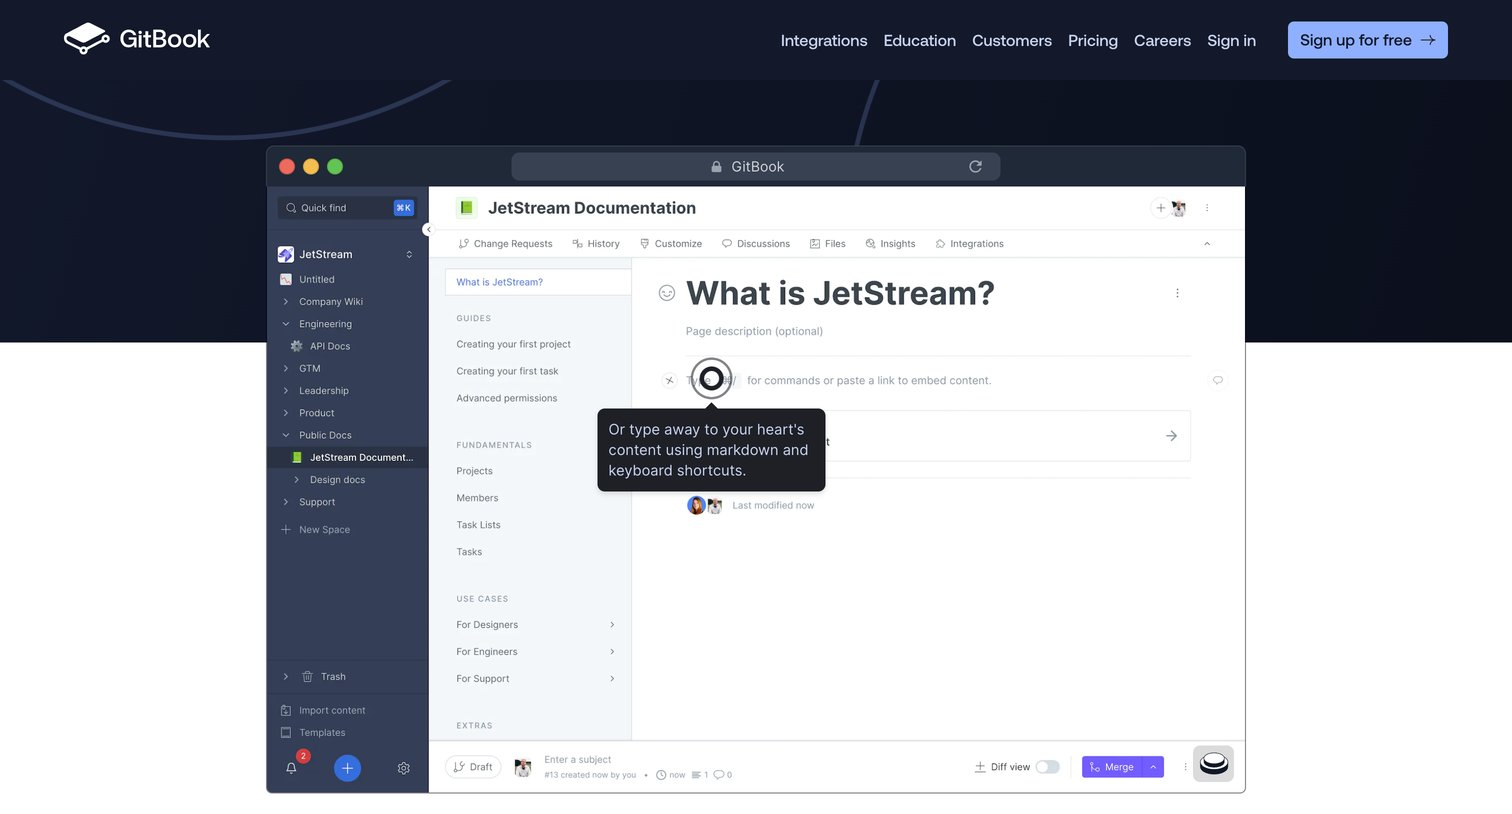
Task: Click Enter a subject field
Action: pyautogui.click(x=577, y=760)
